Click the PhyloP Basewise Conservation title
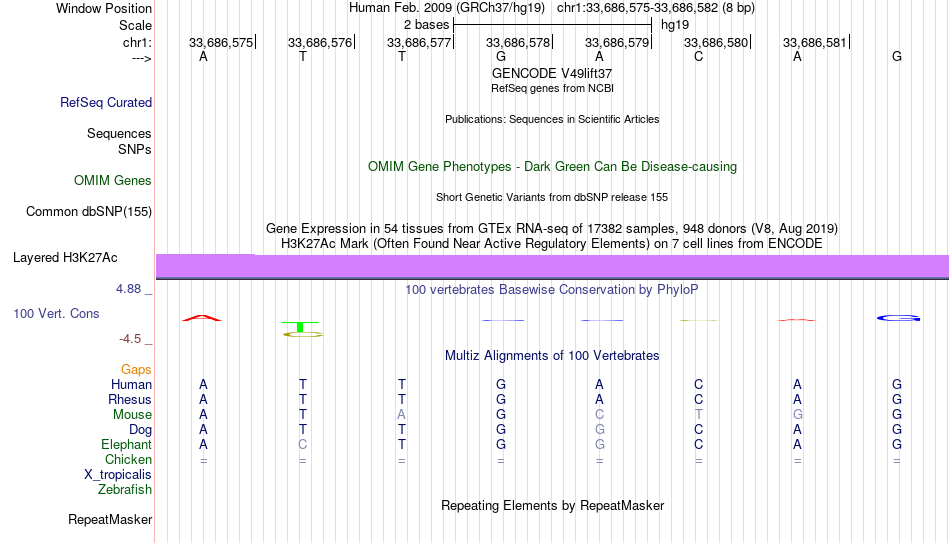 [552, 290]
